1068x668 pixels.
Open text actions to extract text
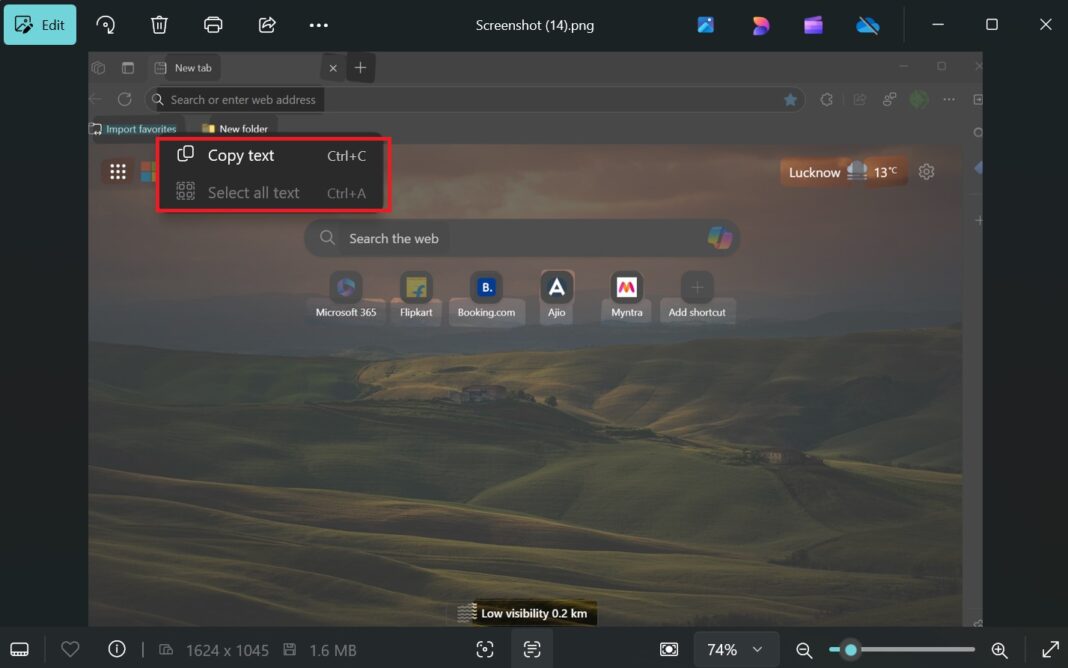531,649
